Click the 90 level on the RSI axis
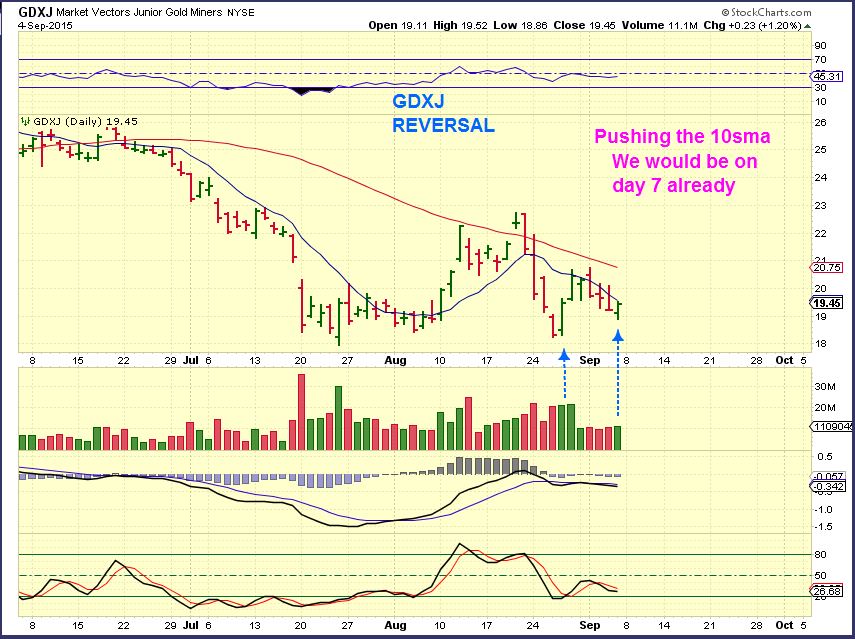 [820, 45]
